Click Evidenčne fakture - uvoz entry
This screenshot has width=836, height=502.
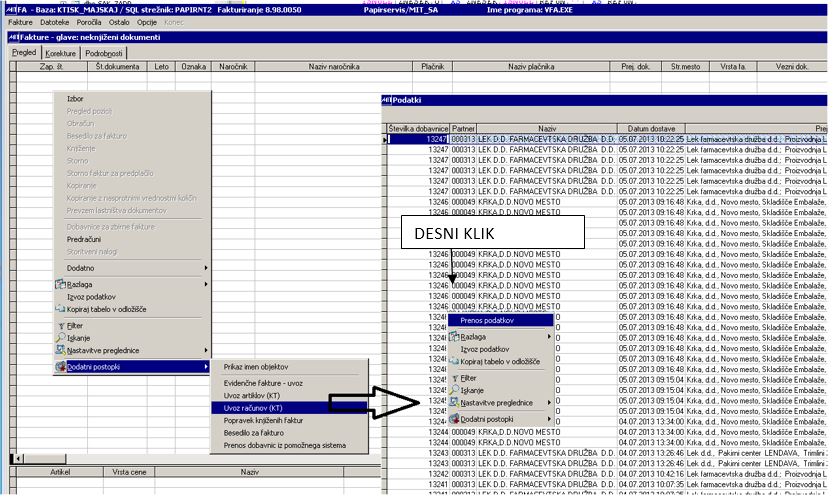pyautogui.click(x=263, y=383)
